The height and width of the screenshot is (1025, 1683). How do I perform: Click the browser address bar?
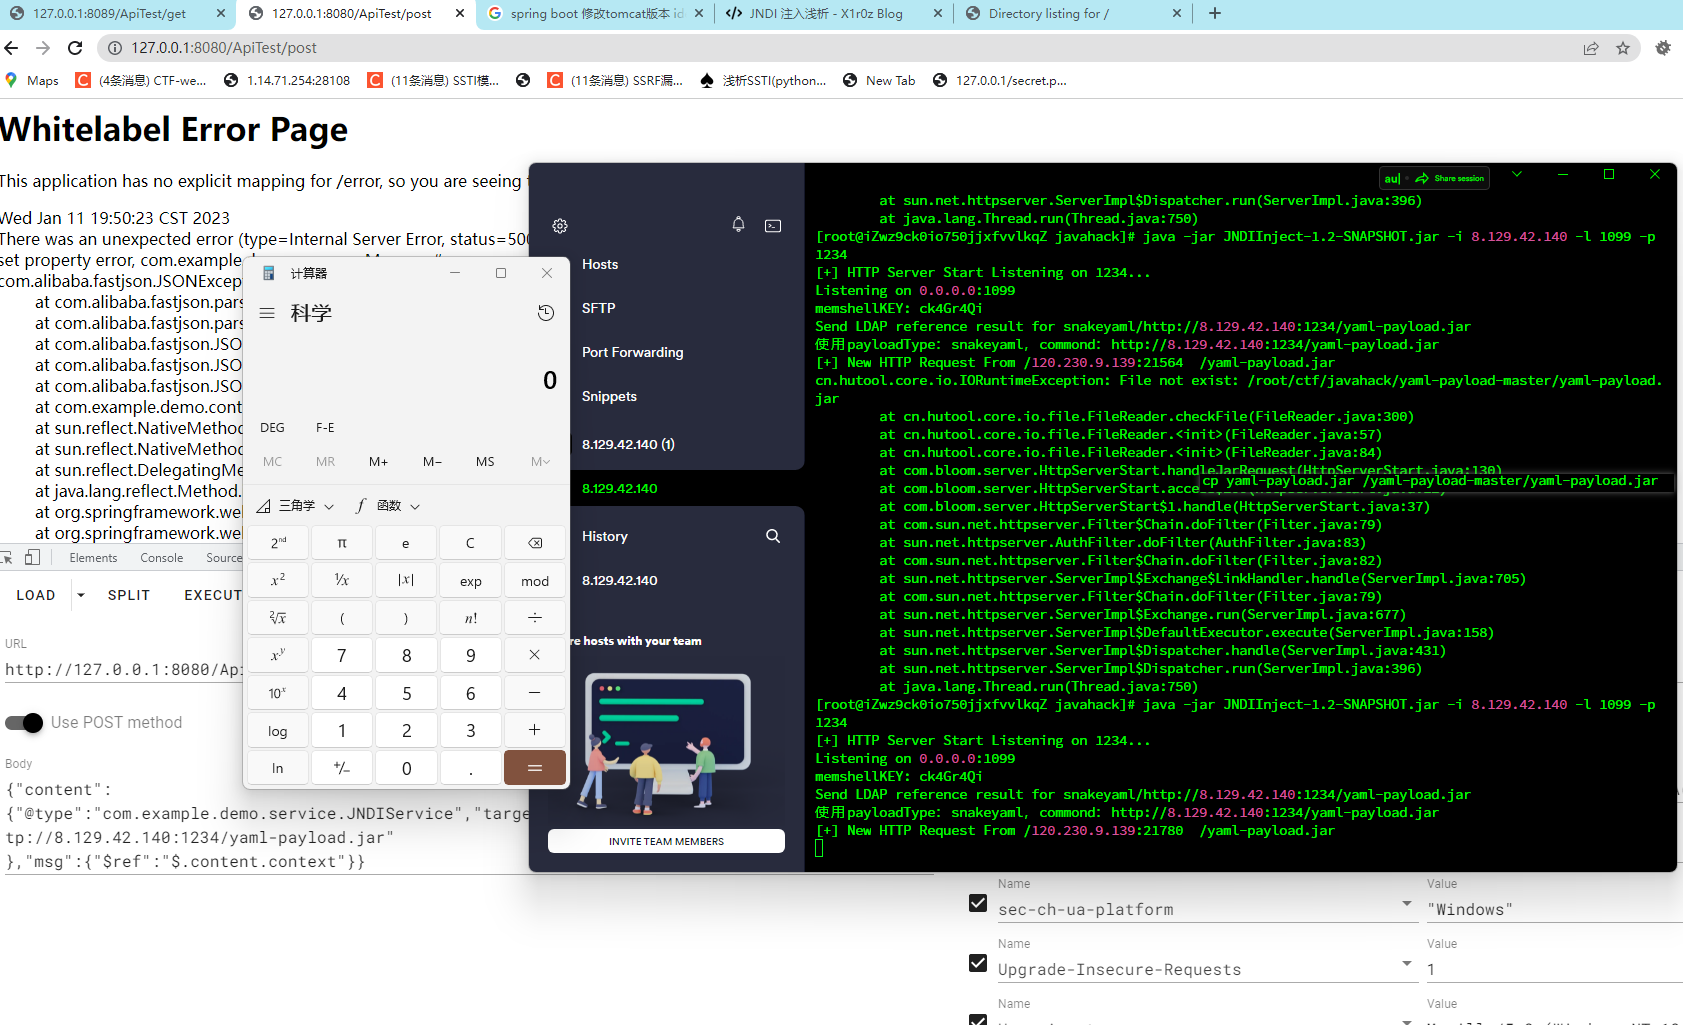(x=840, y=48)
